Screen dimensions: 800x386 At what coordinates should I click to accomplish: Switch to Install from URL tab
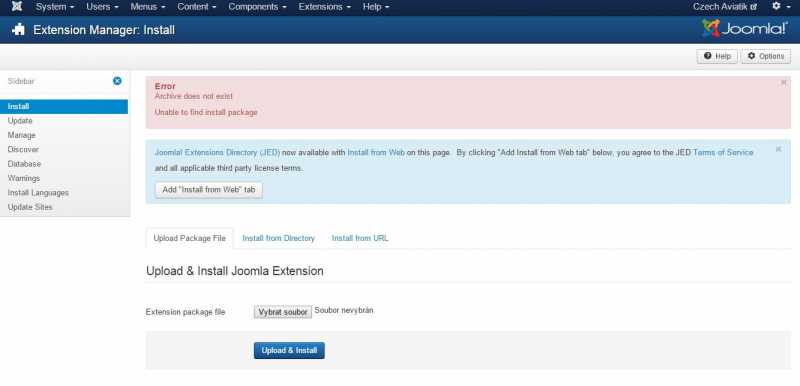click(360, 238)
